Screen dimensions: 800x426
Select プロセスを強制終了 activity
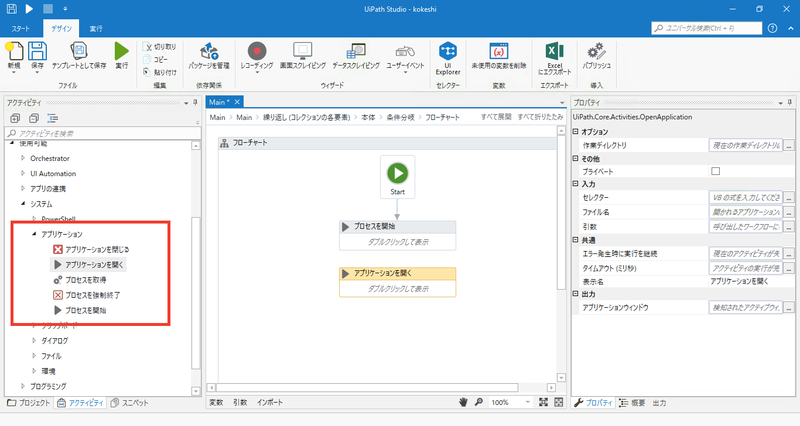(87, 295)
